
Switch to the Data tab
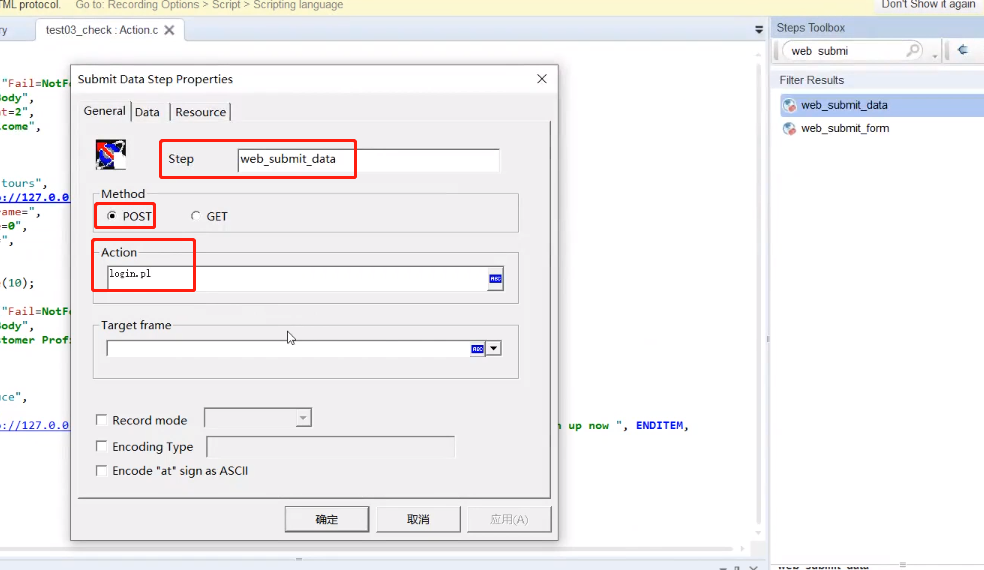(x=147, y=112)
